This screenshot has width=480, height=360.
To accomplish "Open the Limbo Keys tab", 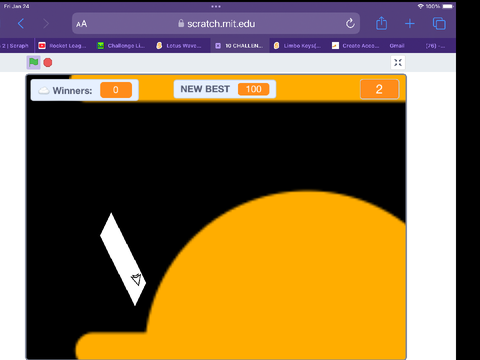I will pyautogui.click(x=298, y=46).
